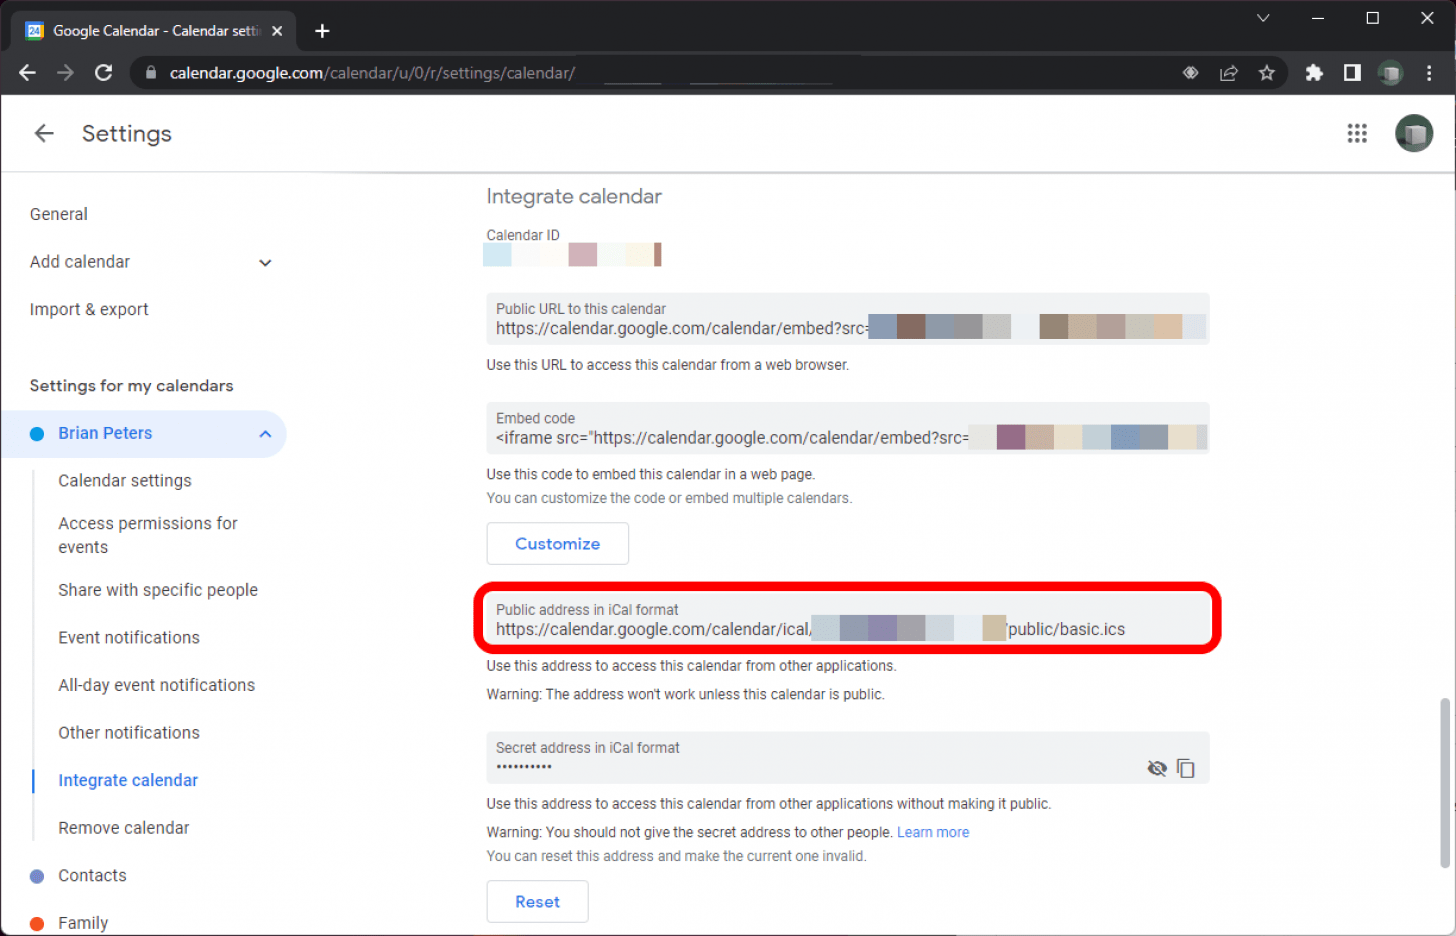Close the Google Calendar tab
The height and width of the screenshot is (936, 1456).
coord(277,31)
